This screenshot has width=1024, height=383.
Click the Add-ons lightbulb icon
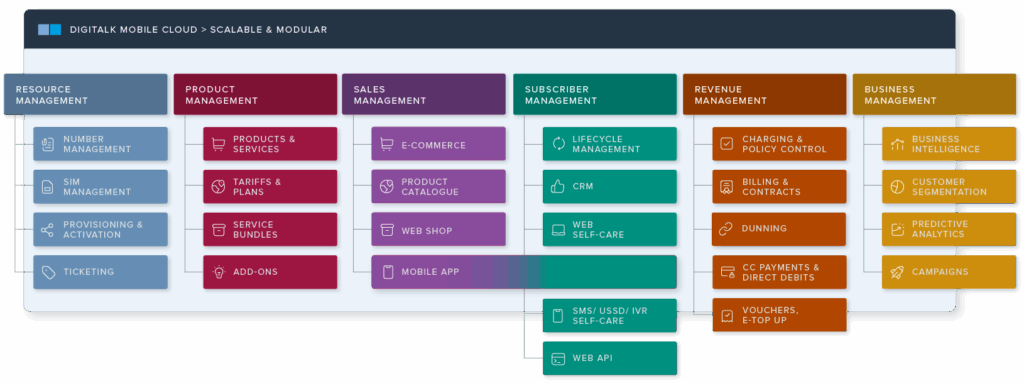click(x=218, y=272)
